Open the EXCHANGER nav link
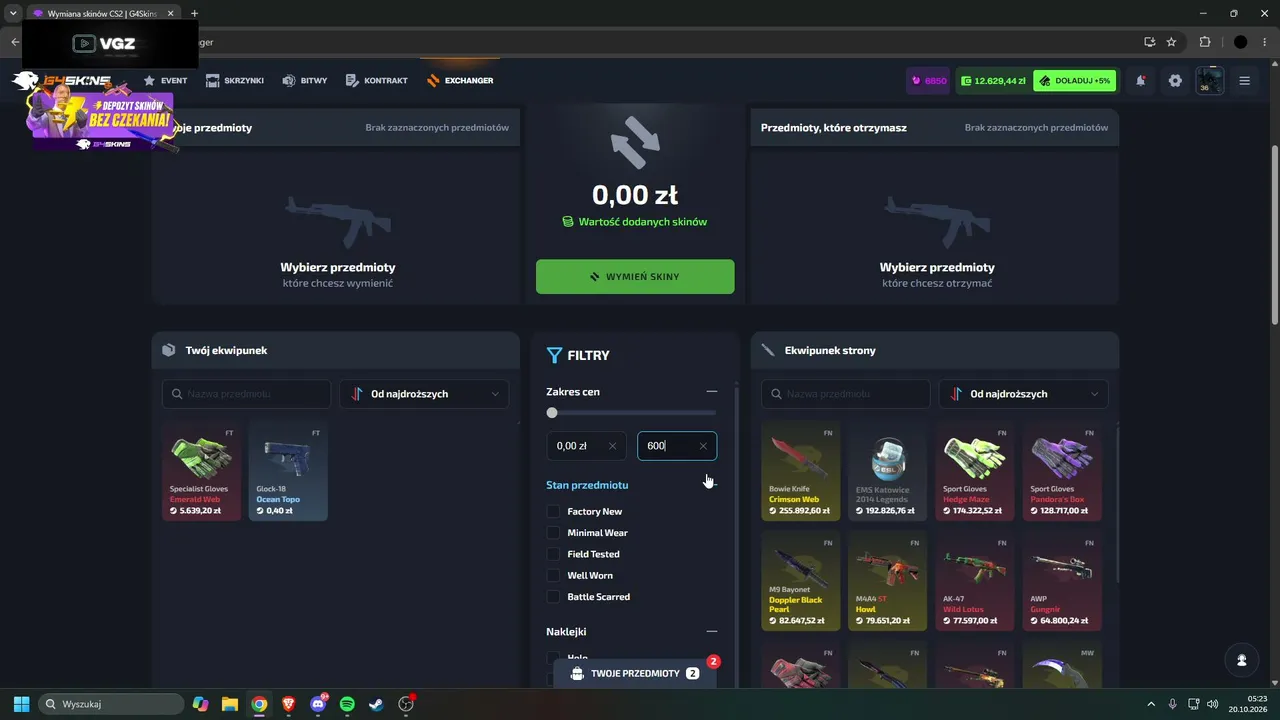The image size is (1280, 720). (x=460, y=81)
